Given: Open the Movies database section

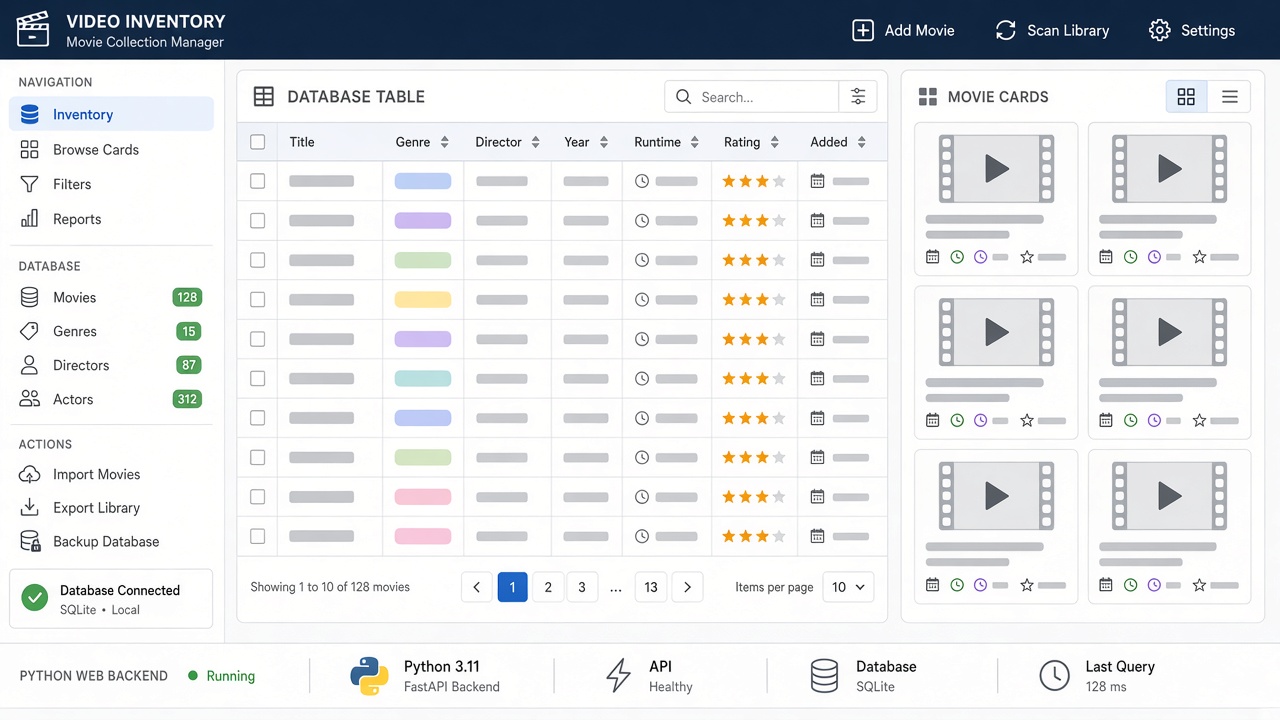Looking at the screenshot, I should click(111, 297).
